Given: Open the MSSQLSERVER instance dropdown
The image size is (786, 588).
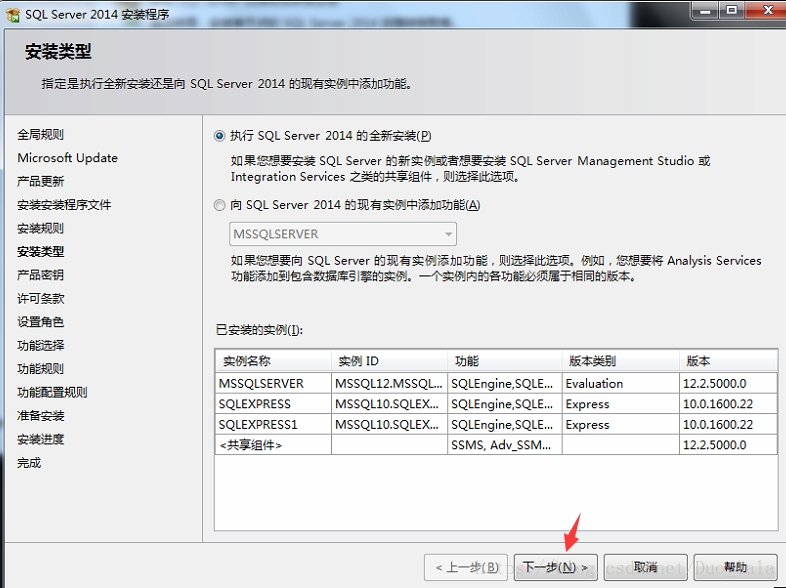Looking at the screenshot, I should coord(343,234).
